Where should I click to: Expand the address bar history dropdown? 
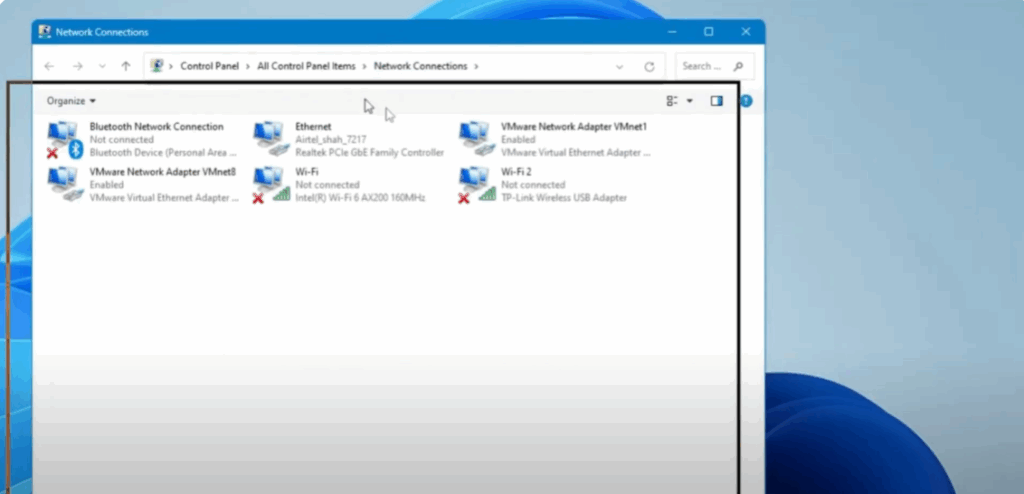pyautogui.click(x=619, y=67)
